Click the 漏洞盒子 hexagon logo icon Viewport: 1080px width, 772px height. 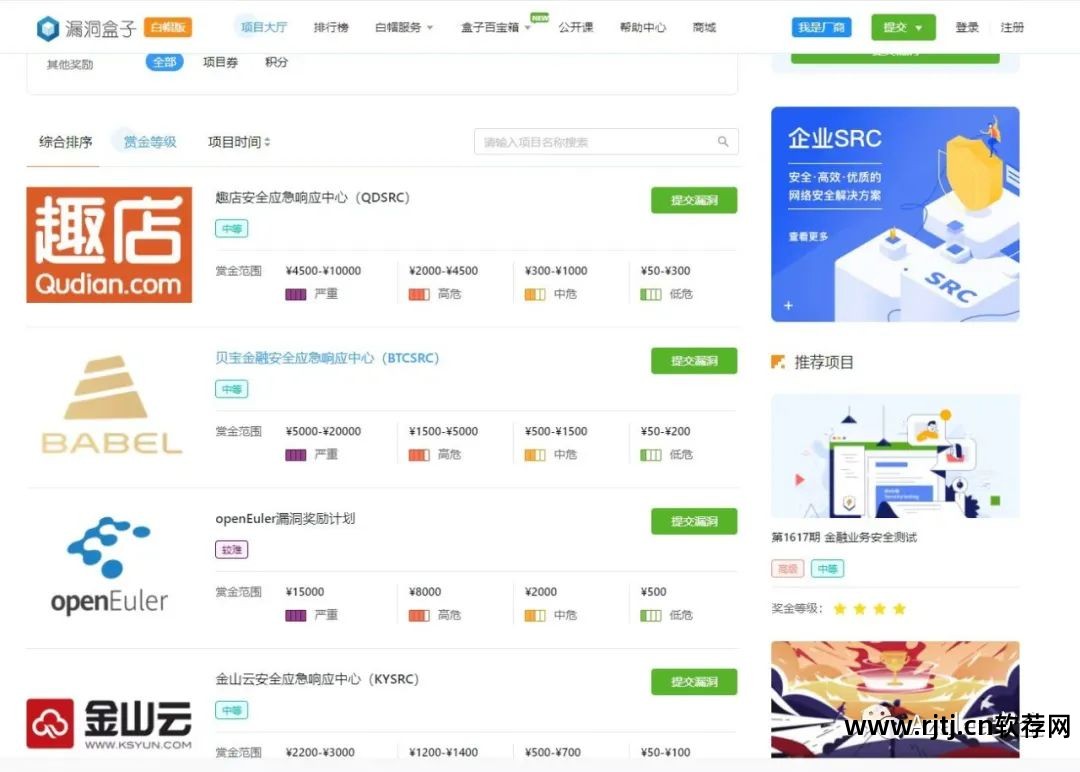[48, 28]
